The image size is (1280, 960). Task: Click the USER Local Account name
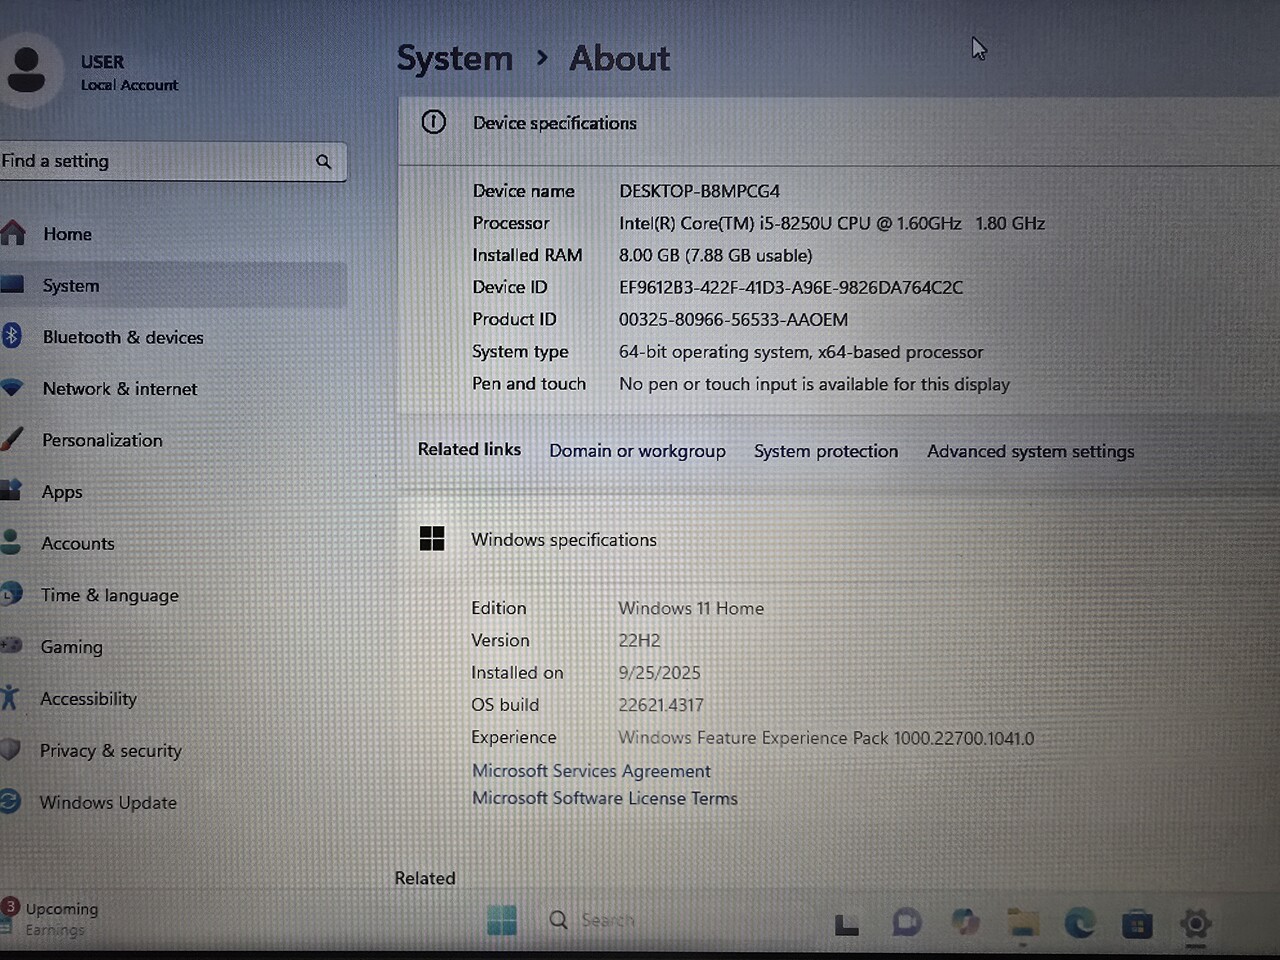pos(129,72)
